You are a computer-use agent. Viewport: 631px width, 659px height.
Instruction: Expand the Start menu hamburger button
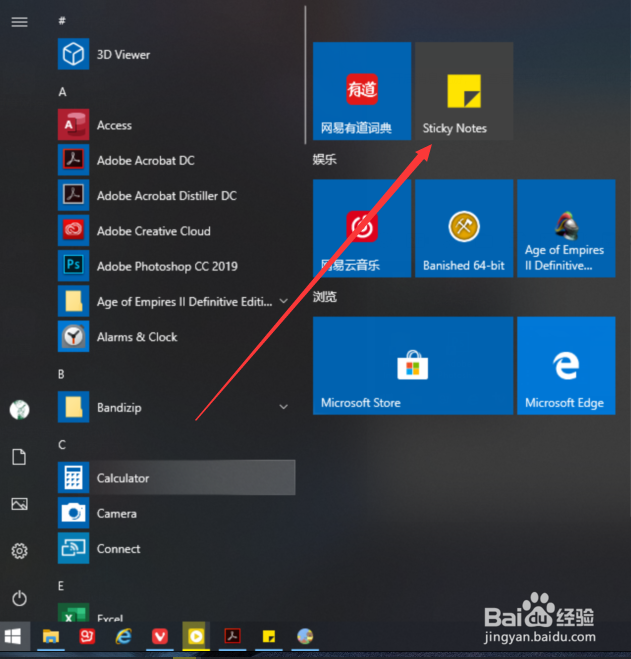(x=19, y=22)
